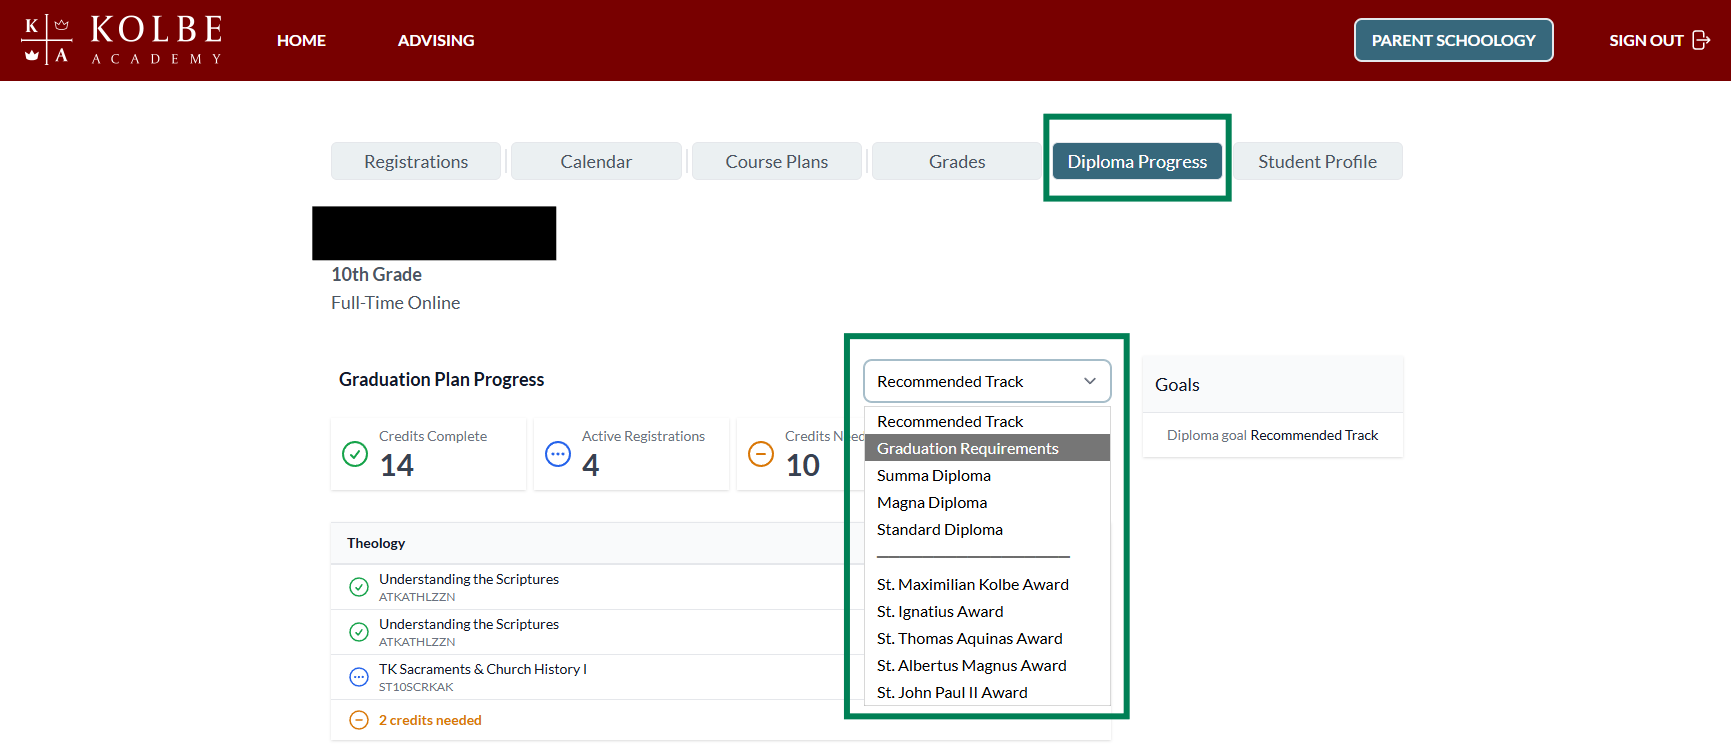
Task: Click the Active Registrations count 4
Action: pos(591,465)
